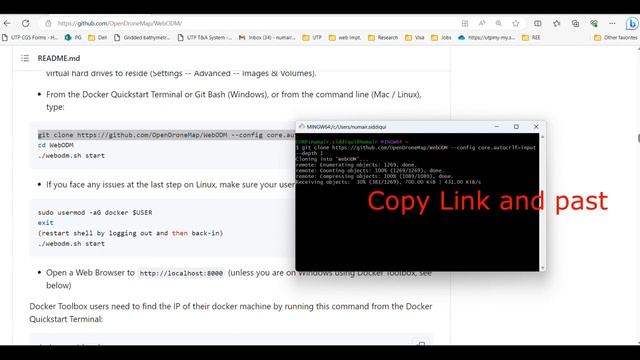640x360 pixels.
Task: Click the README.md heading
Action: point(59,58)
